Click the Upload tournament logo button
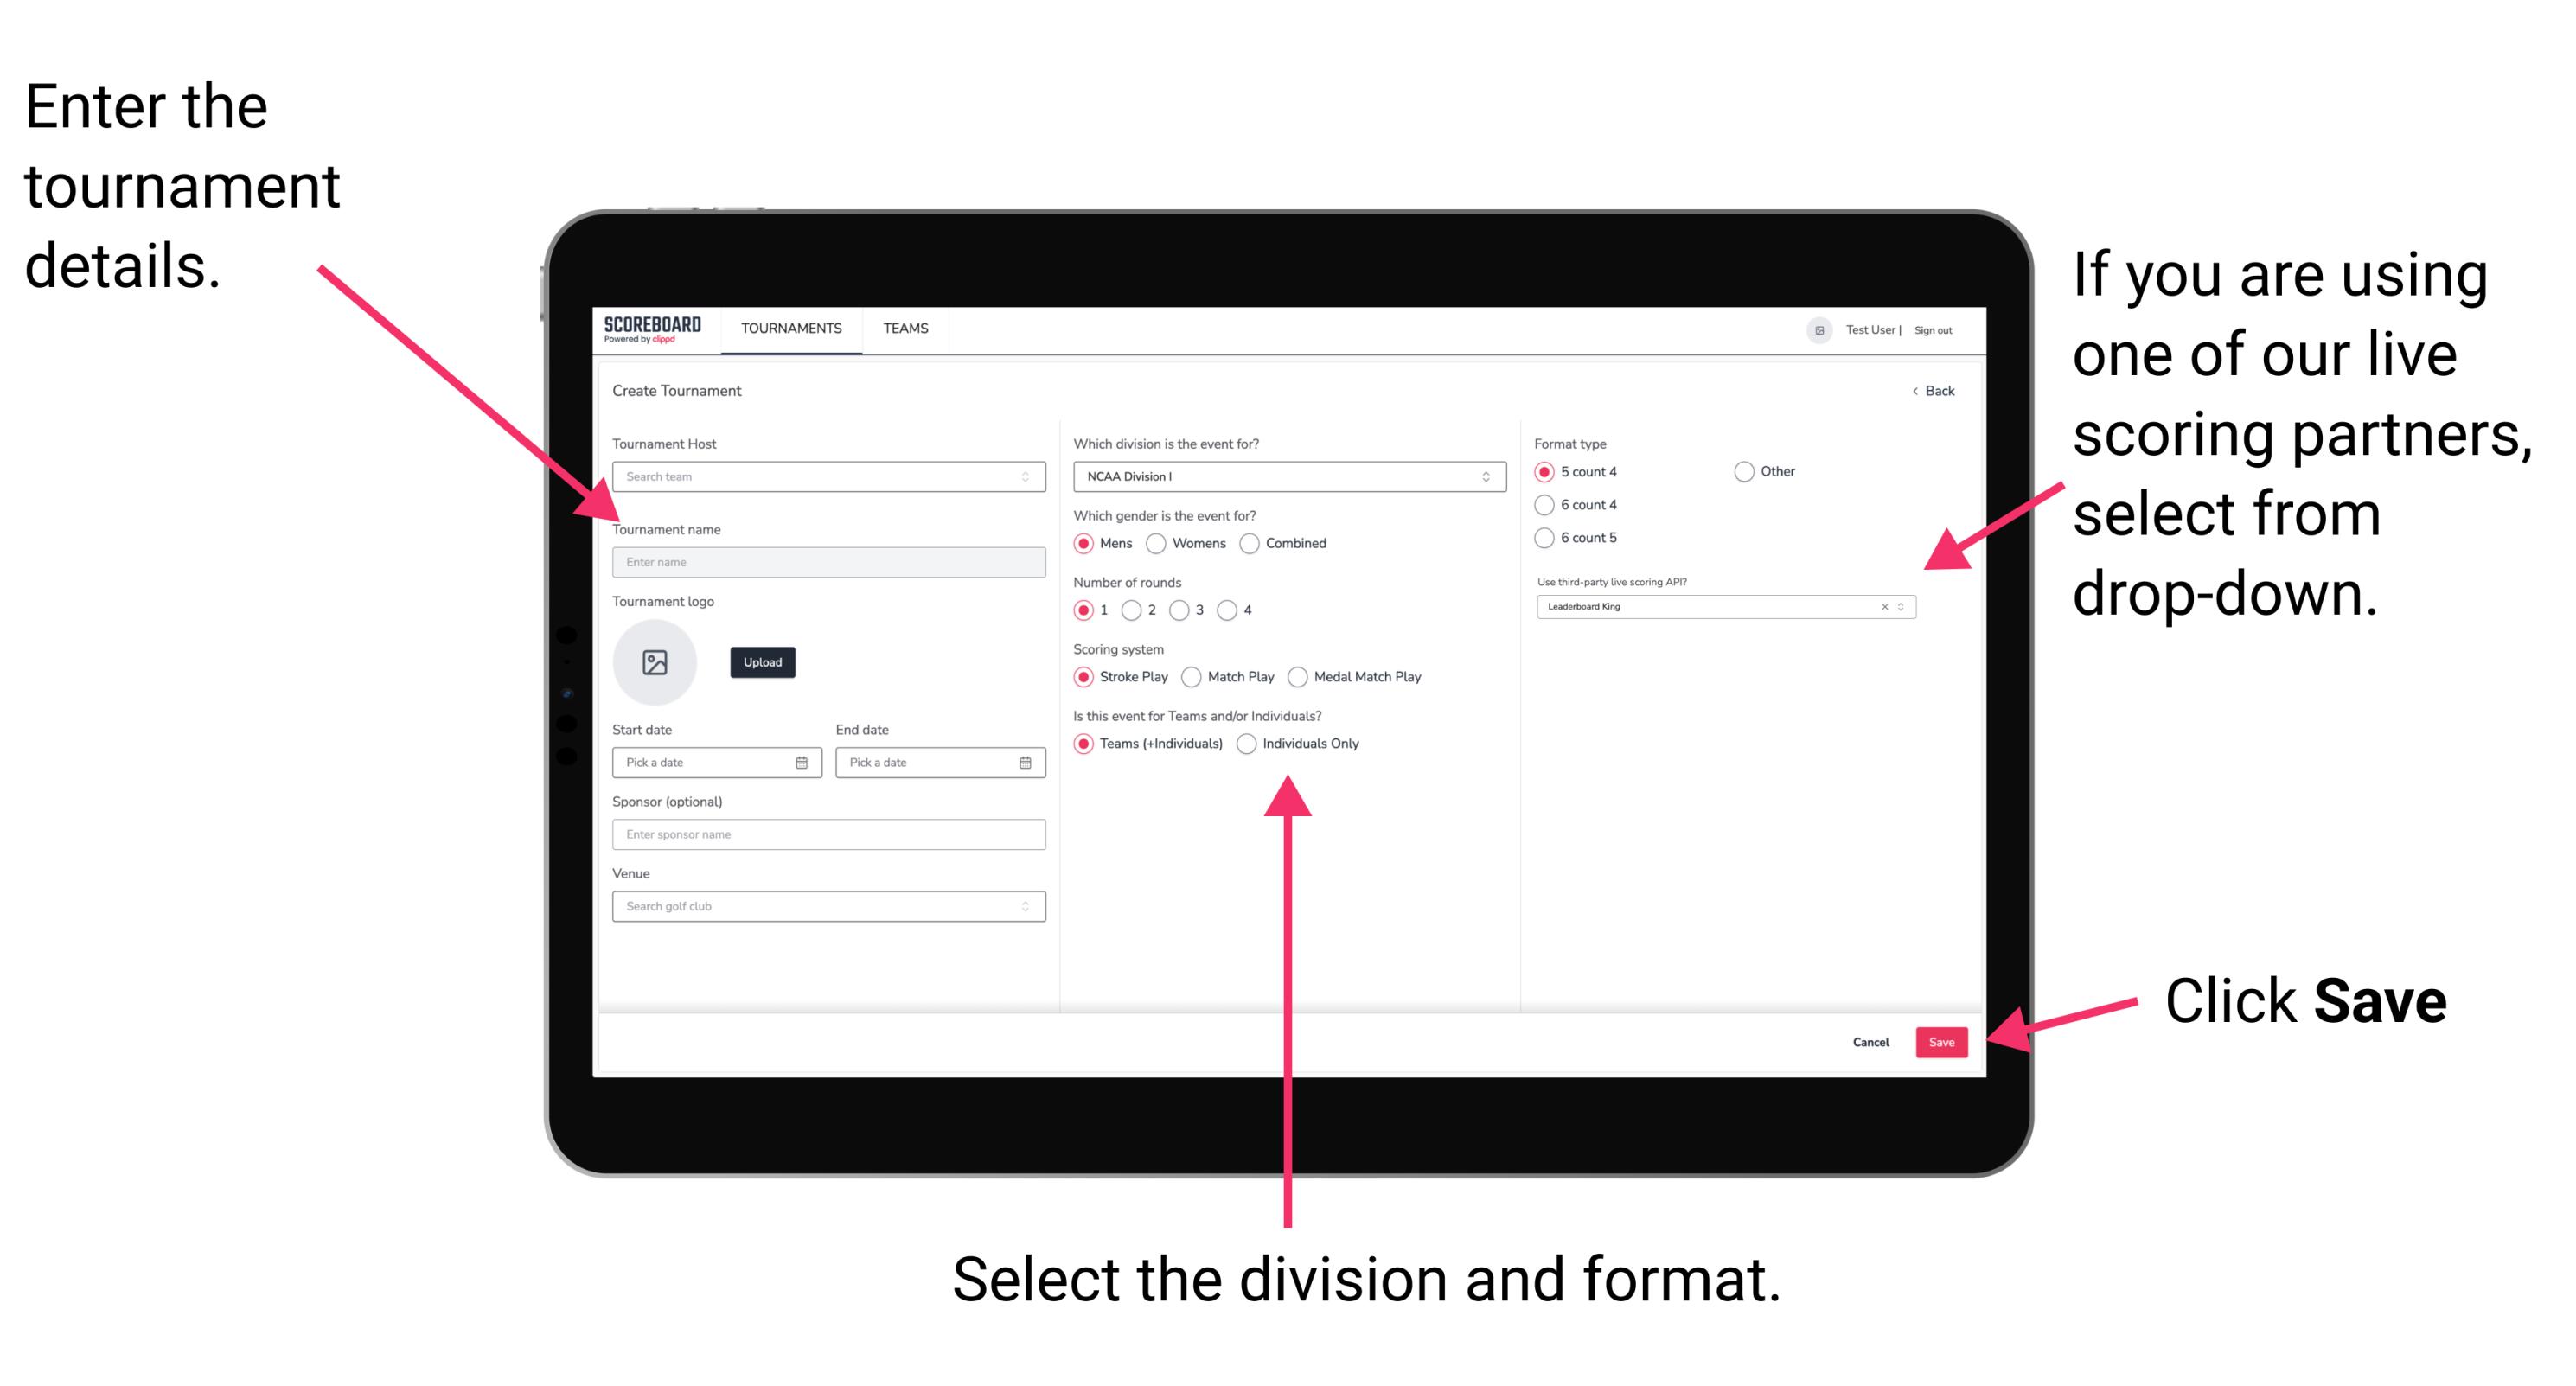This screenshot has height=1386, width=2576. click(x=761, y=662)
